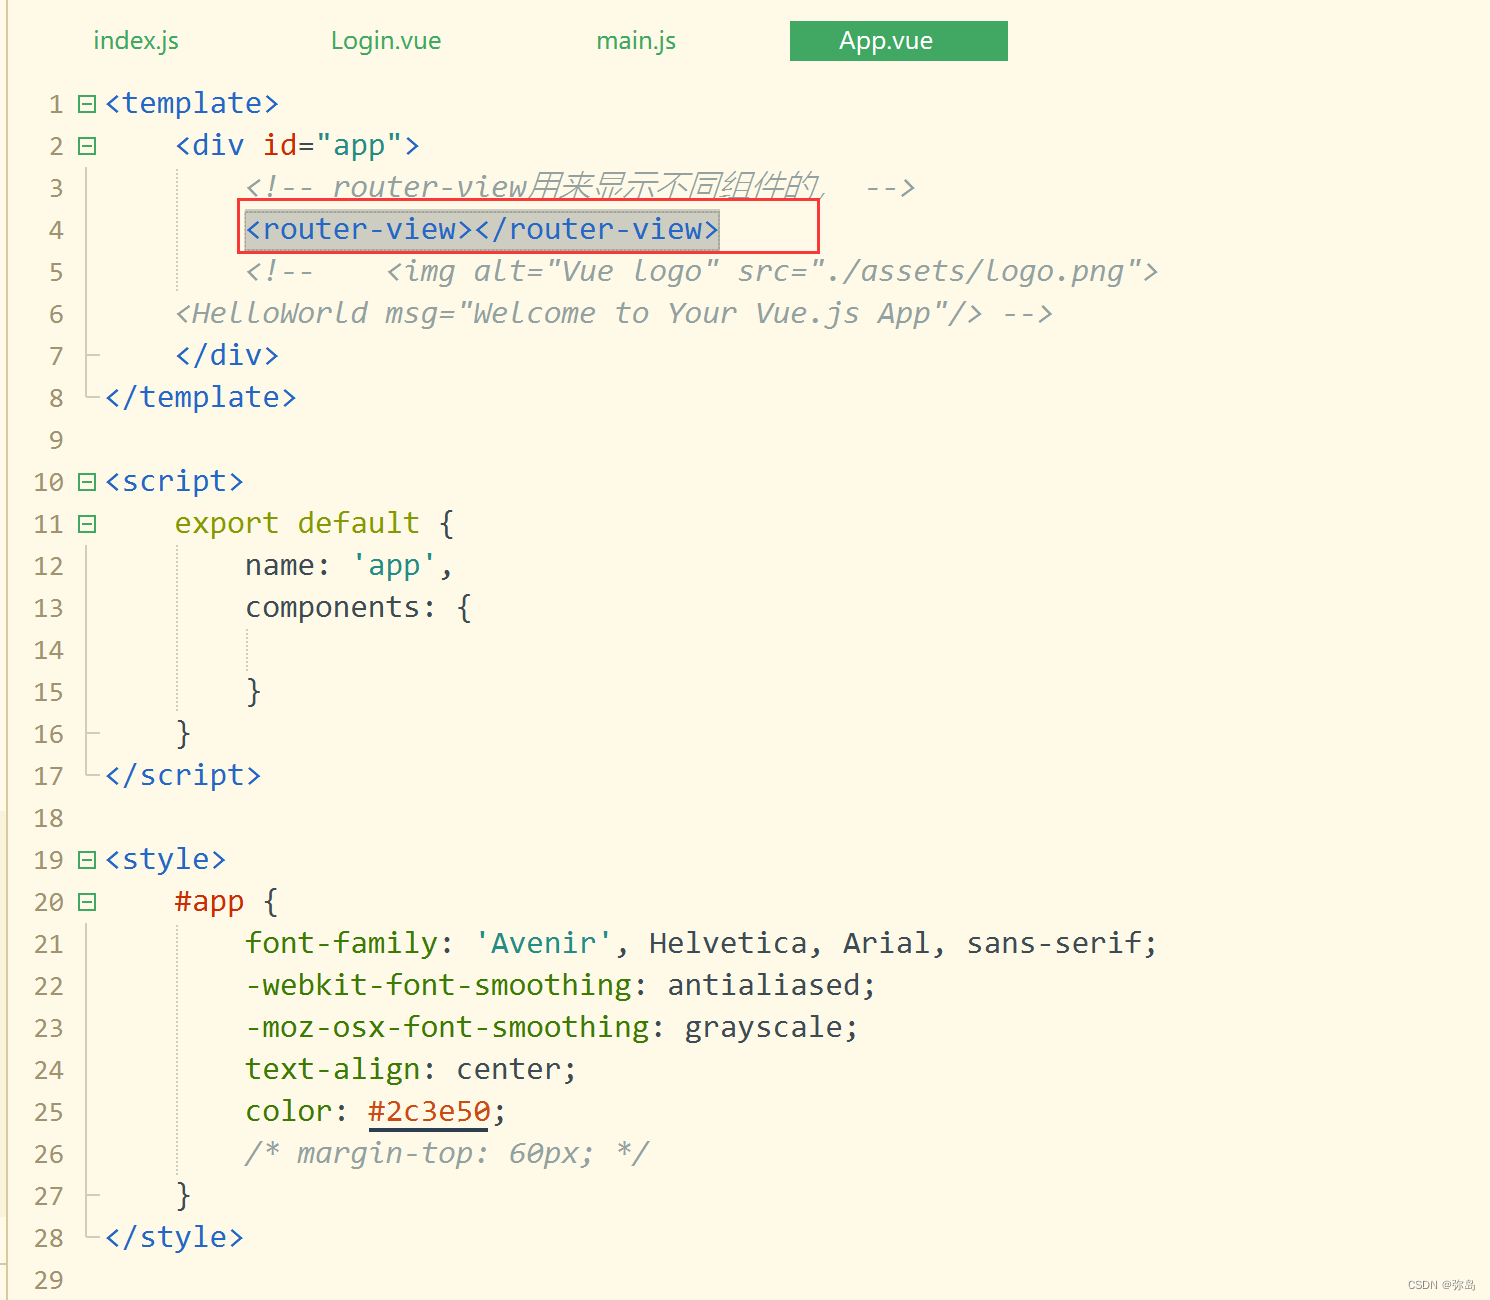Click line number 29 in the gutter
The width and height of the screenshot is (1490, 1300).
coord(48,1281)
